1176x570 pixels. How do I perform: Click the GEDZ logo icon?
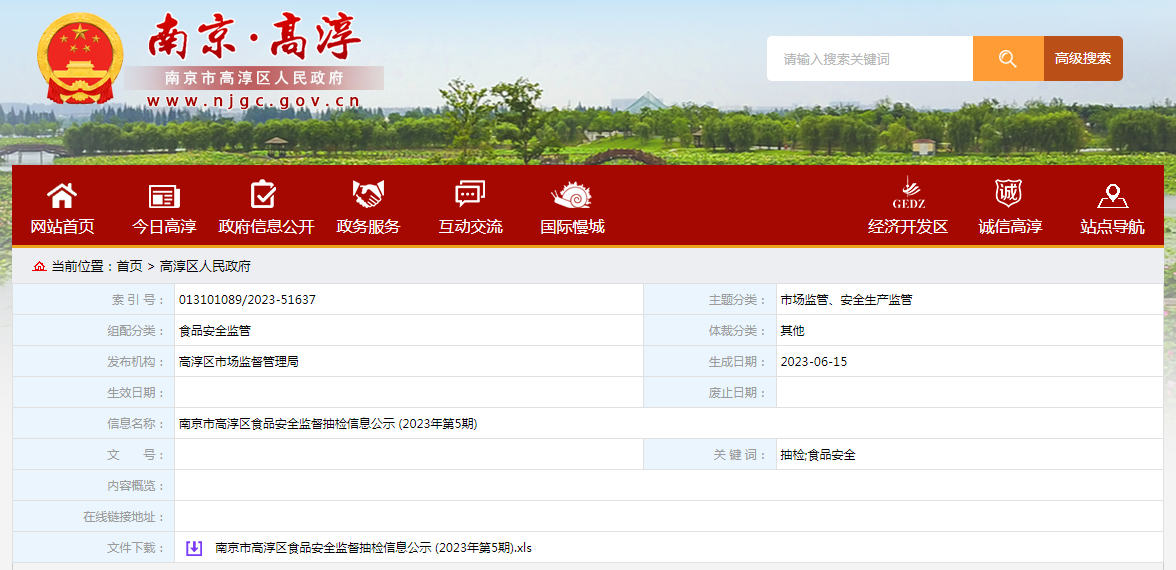(908, 194)
